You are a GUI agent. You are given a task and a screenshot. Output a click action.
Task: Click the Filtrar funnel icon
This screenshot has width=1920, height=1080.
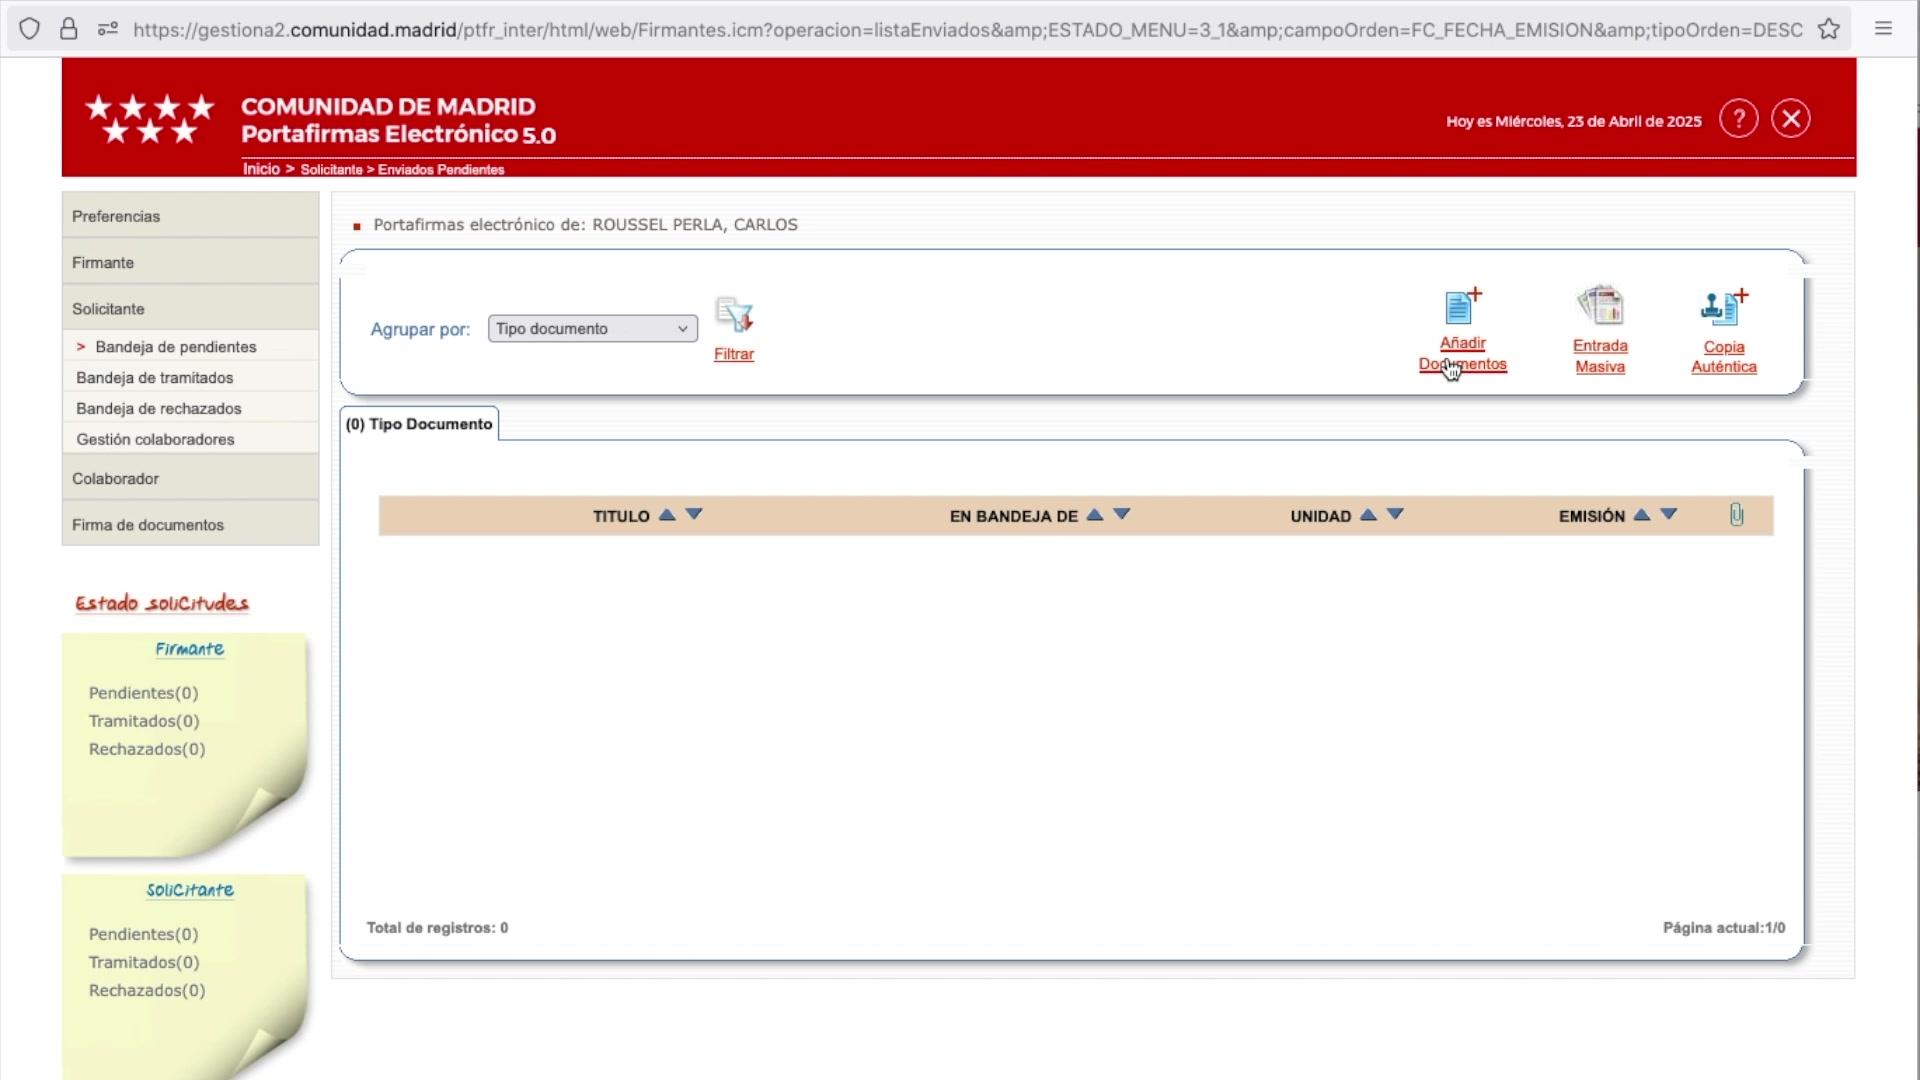pos(734,316)
